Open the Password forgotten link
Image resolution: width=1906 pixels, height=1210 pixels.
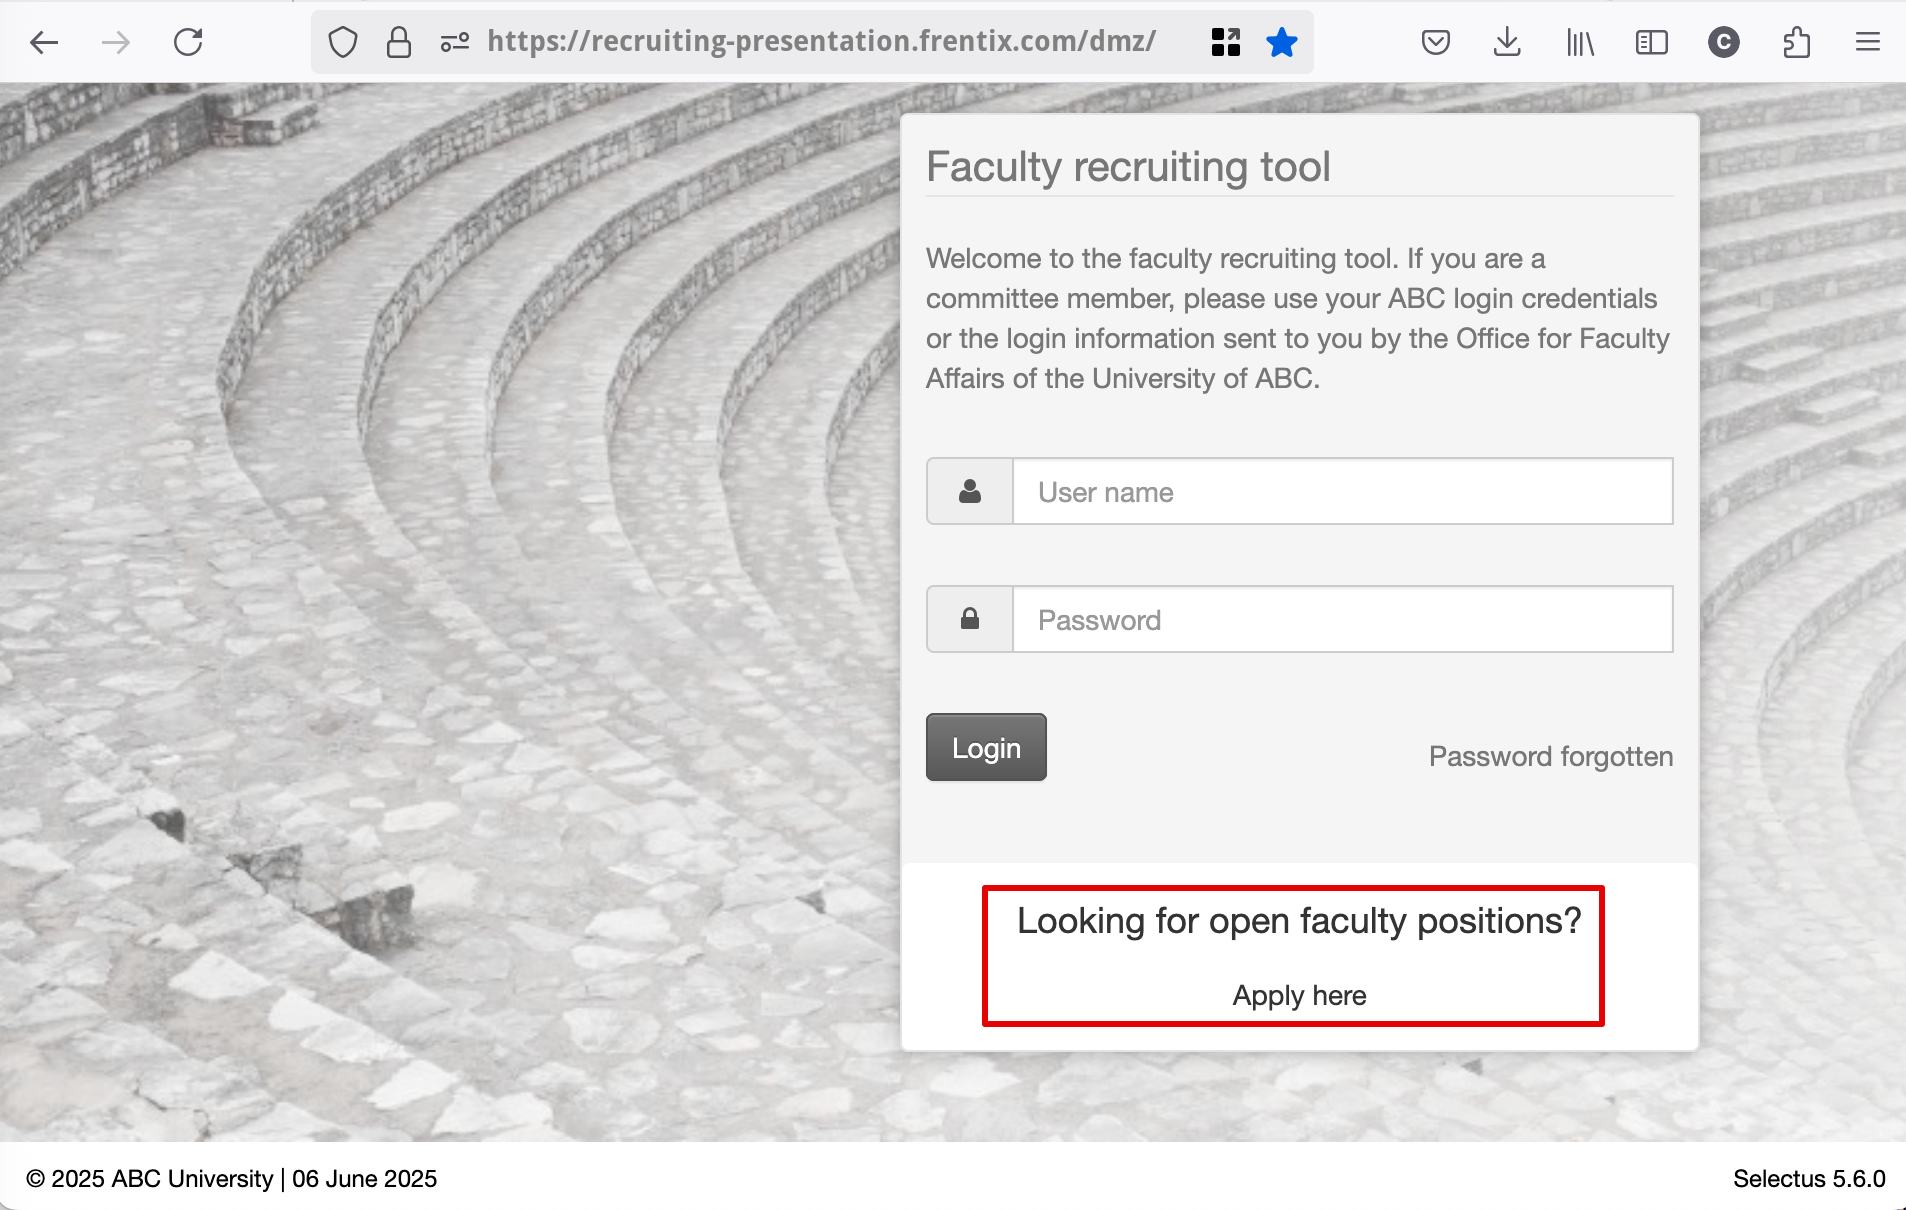pos(1551,756)
